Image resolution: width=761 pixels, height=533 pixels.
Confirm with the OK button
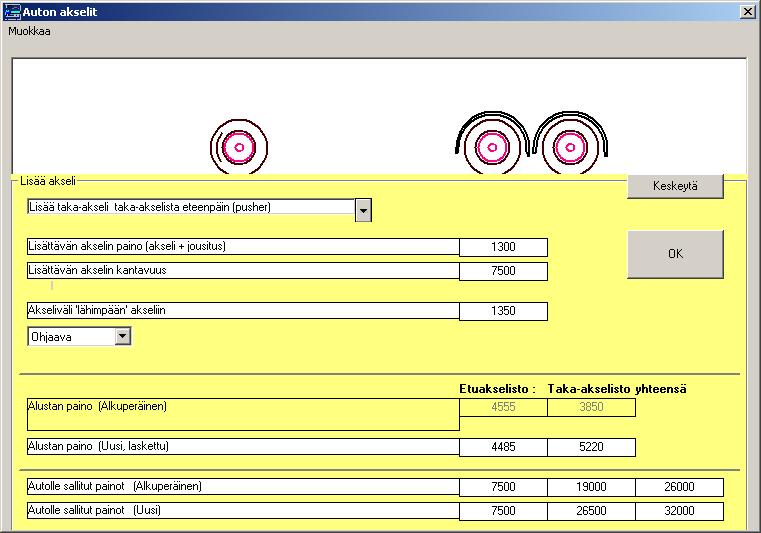675,254
